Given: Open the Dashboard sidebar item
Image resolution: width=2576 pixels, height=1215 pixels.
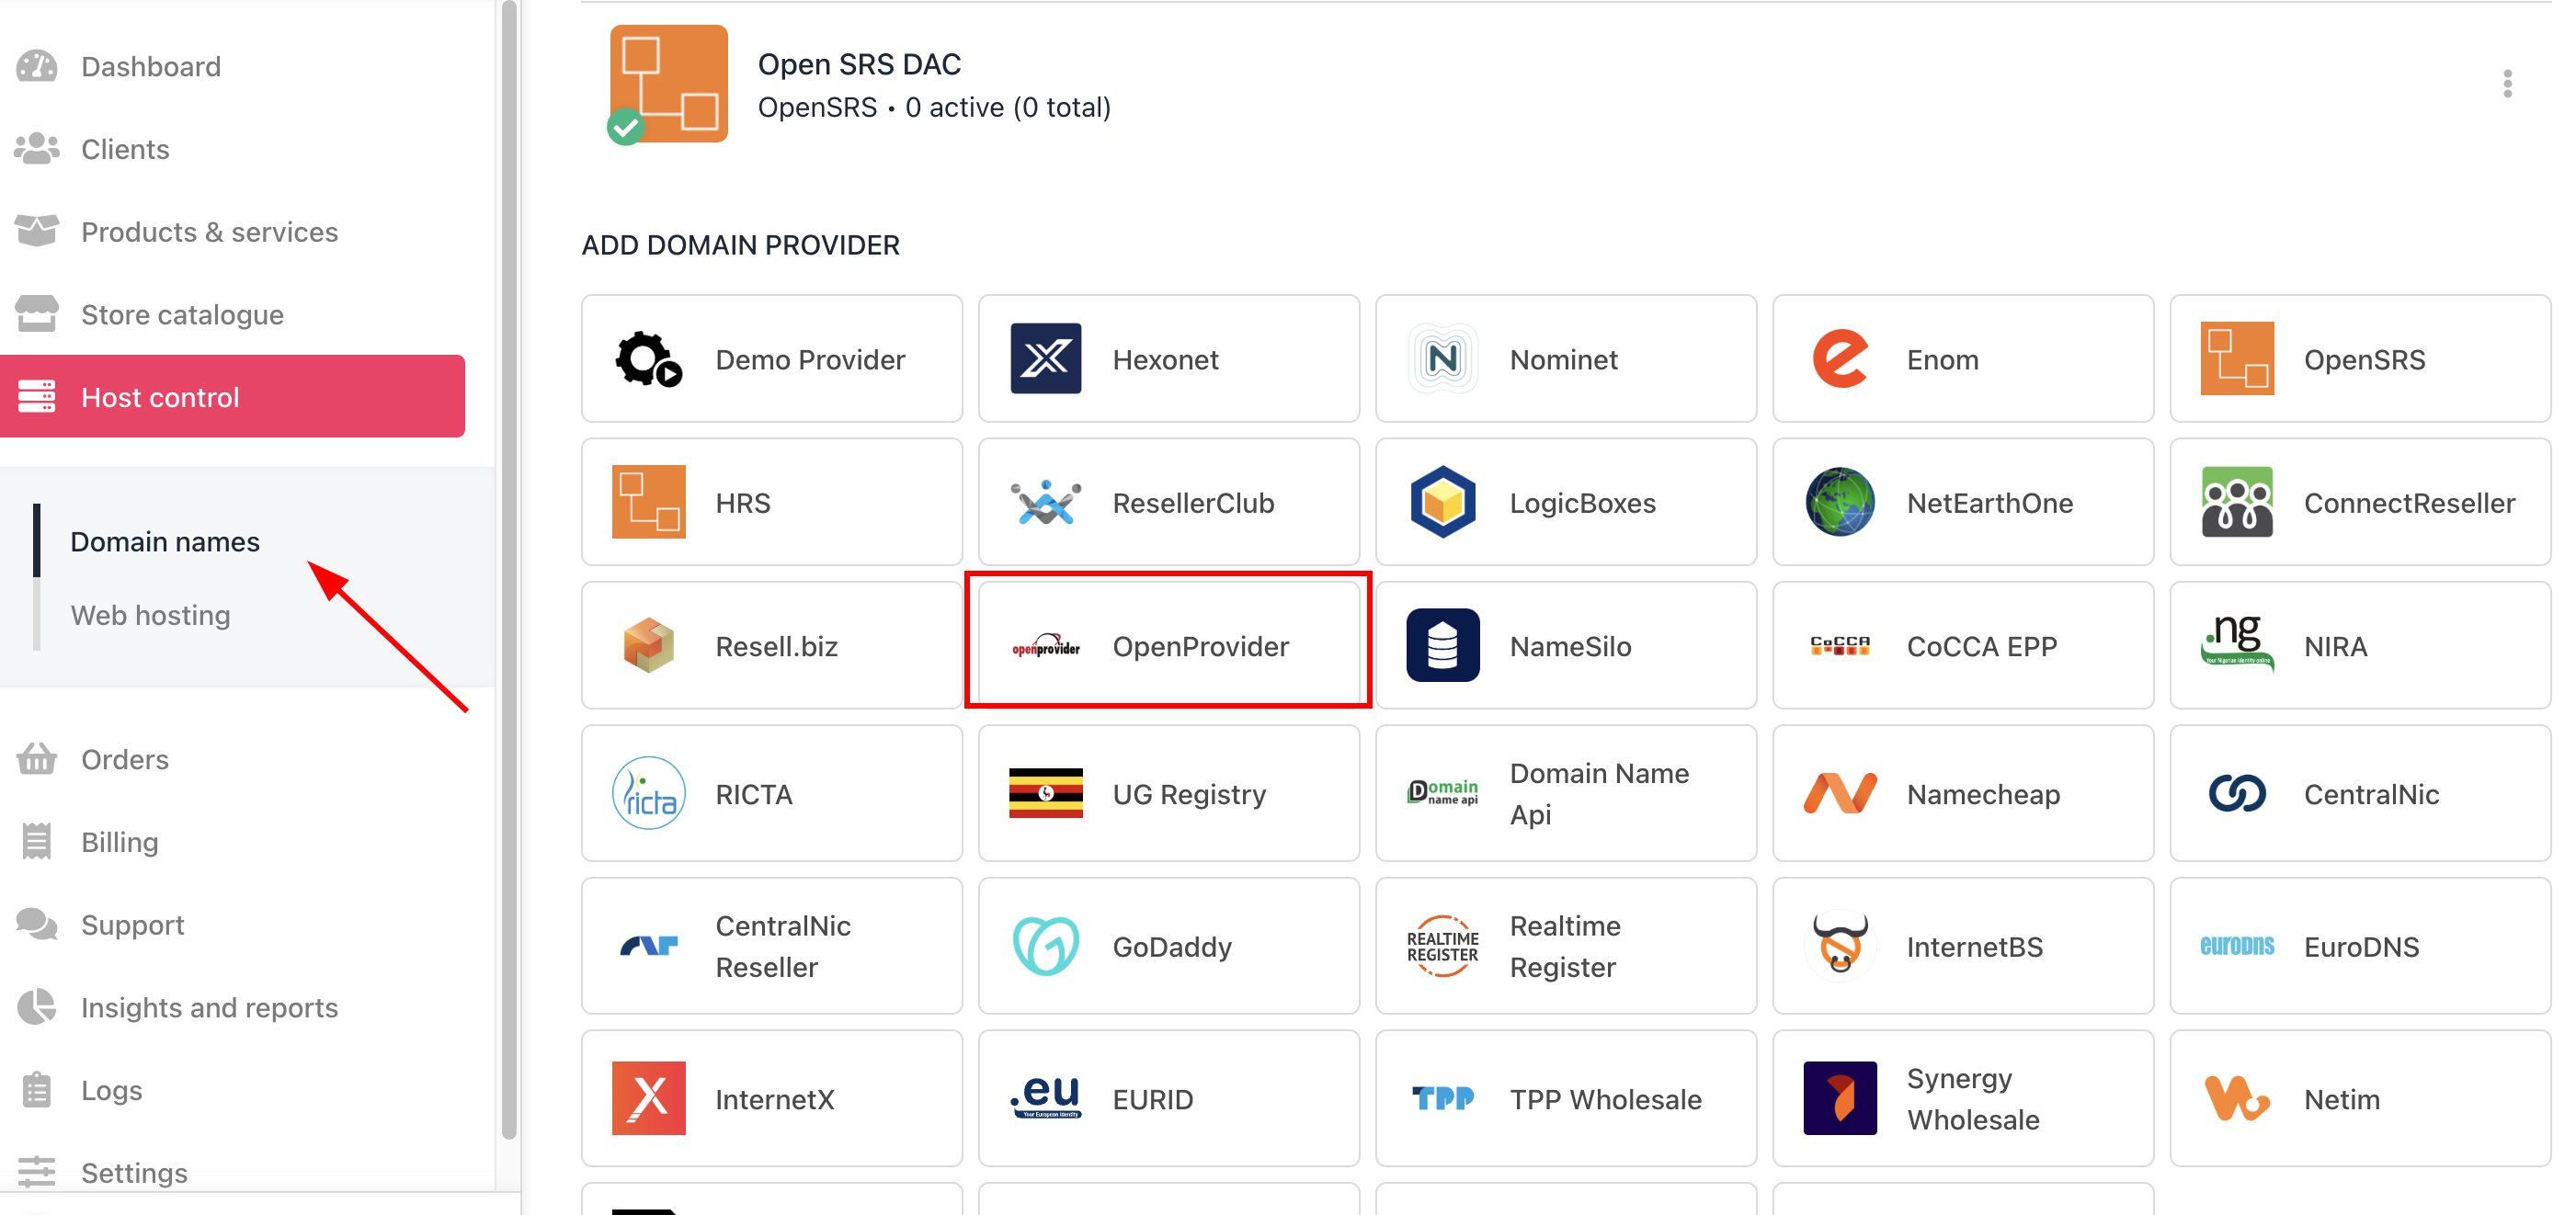Looking at the screenshot, I should [x=150, y=66].
